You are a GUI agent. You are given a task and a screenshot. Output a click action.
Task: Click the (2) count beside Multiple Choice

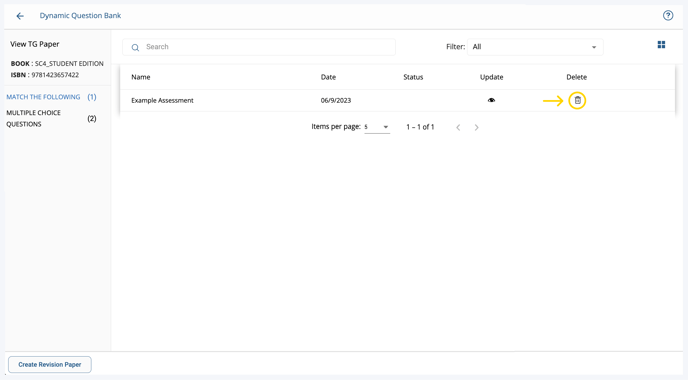coord(92,118)
